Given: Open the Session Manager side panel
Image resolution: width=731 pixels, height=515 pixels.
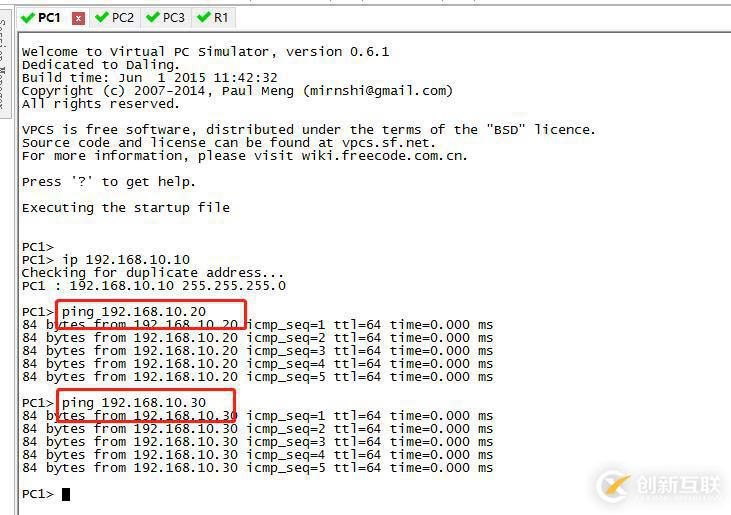Looking at the screenshot, I should point(5,63).
